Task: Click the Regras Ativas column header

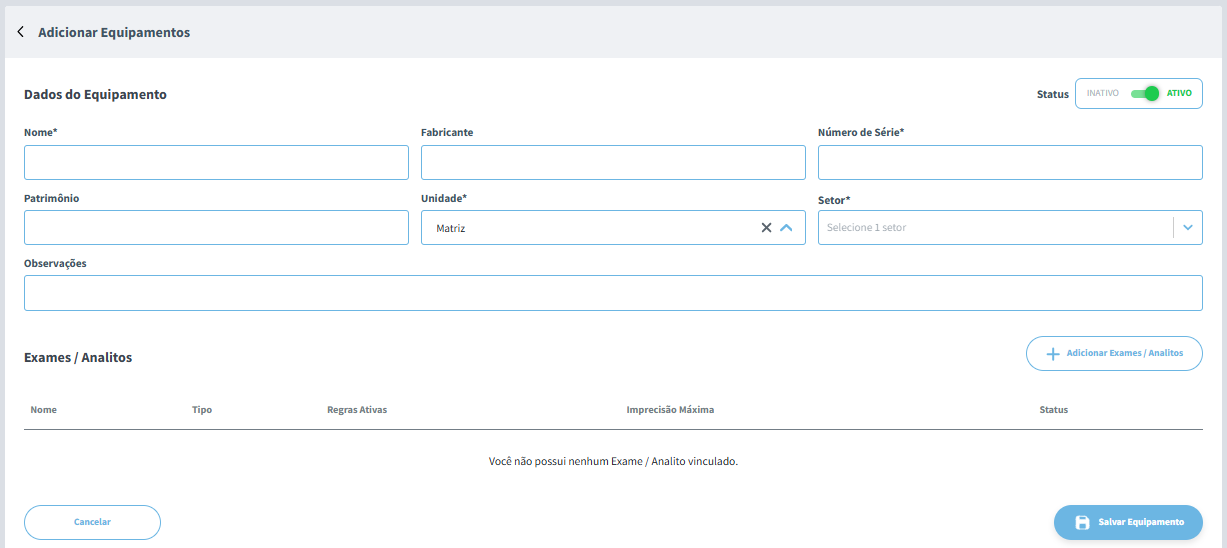Action: point(357,410)
